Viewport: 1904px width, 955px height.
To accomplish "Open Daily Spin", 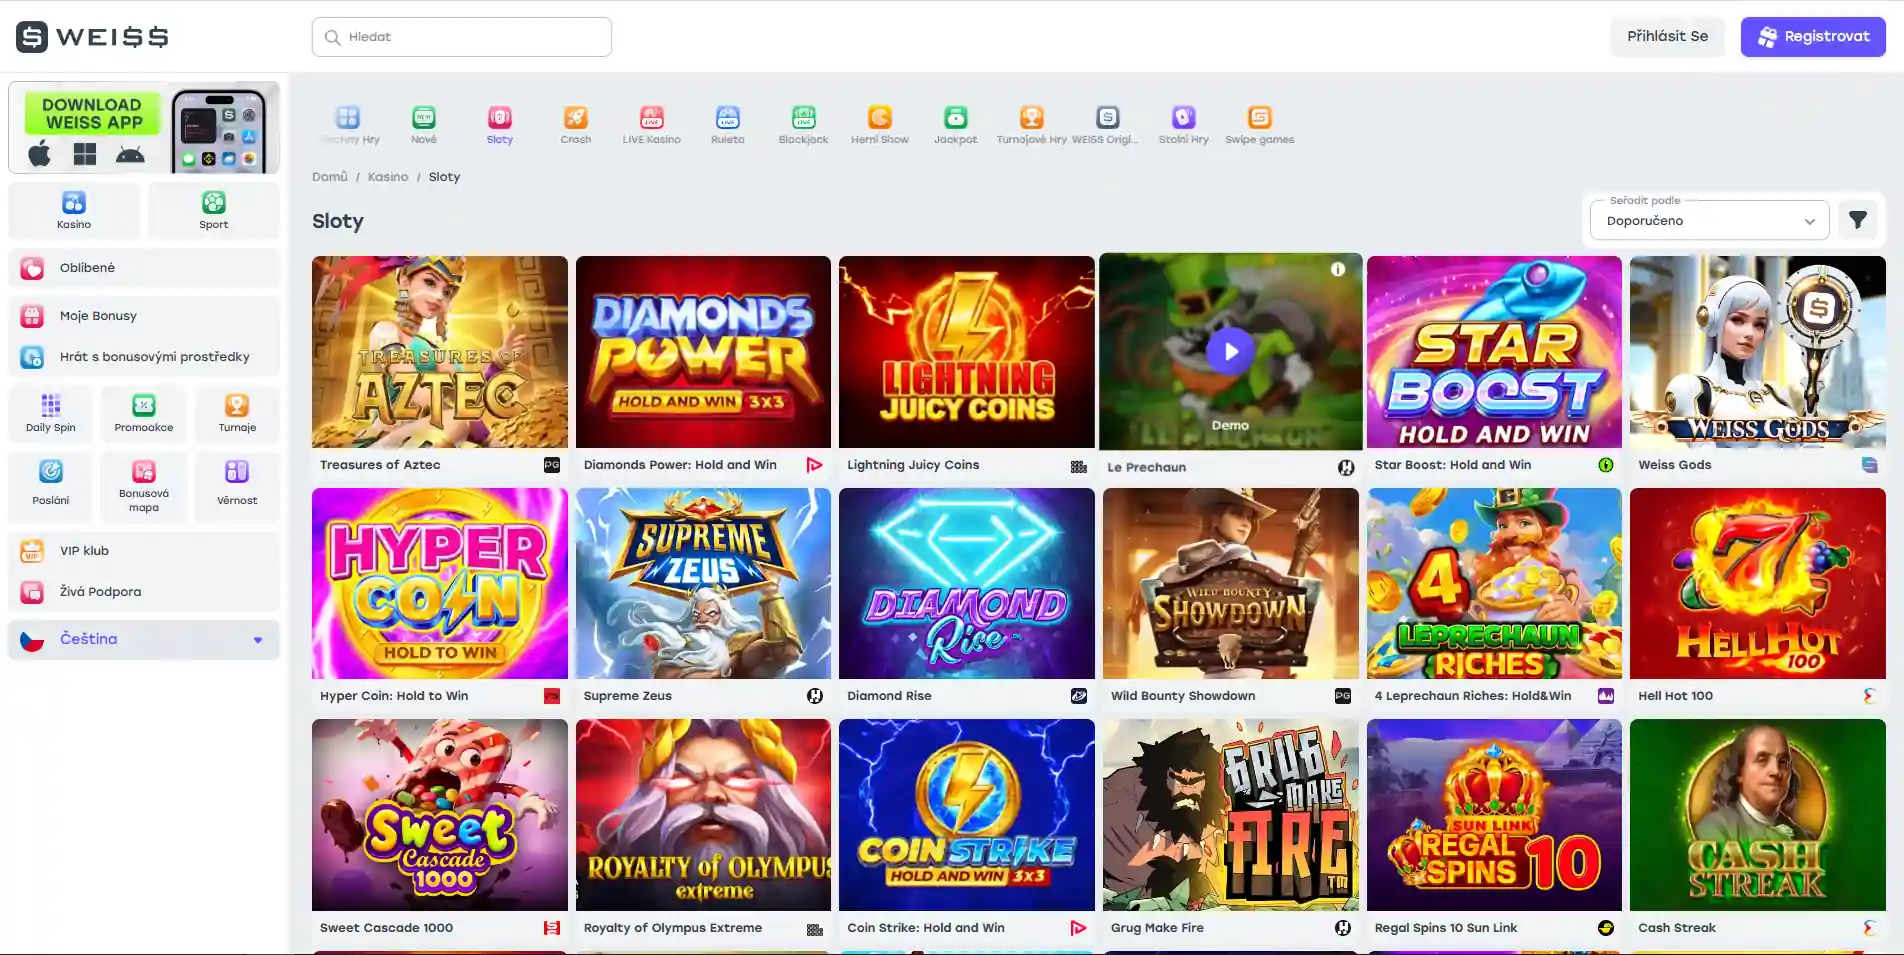I will 51,413.
